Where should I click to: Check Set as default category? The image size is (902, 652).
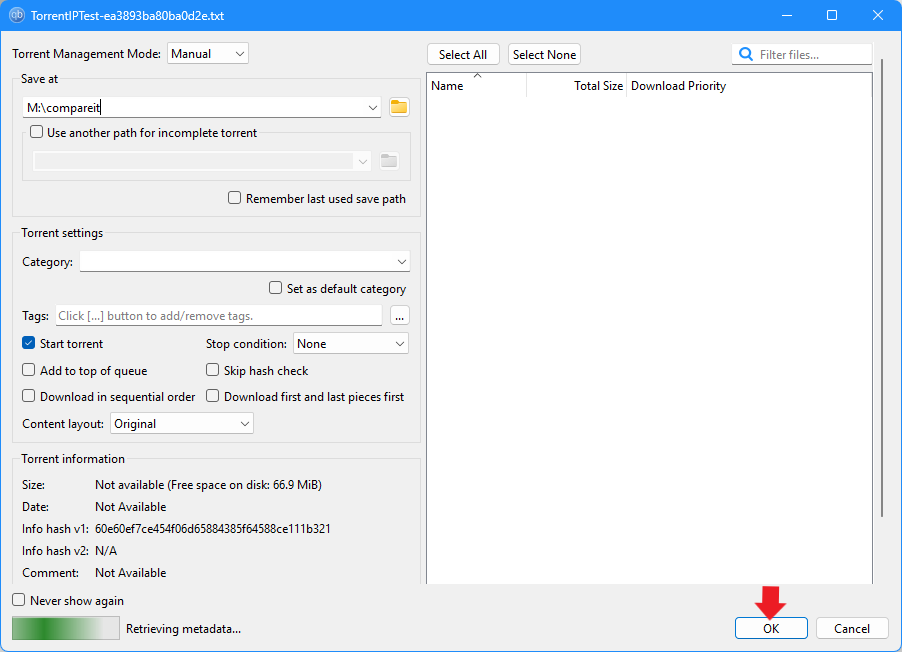(x=275, y=287)
